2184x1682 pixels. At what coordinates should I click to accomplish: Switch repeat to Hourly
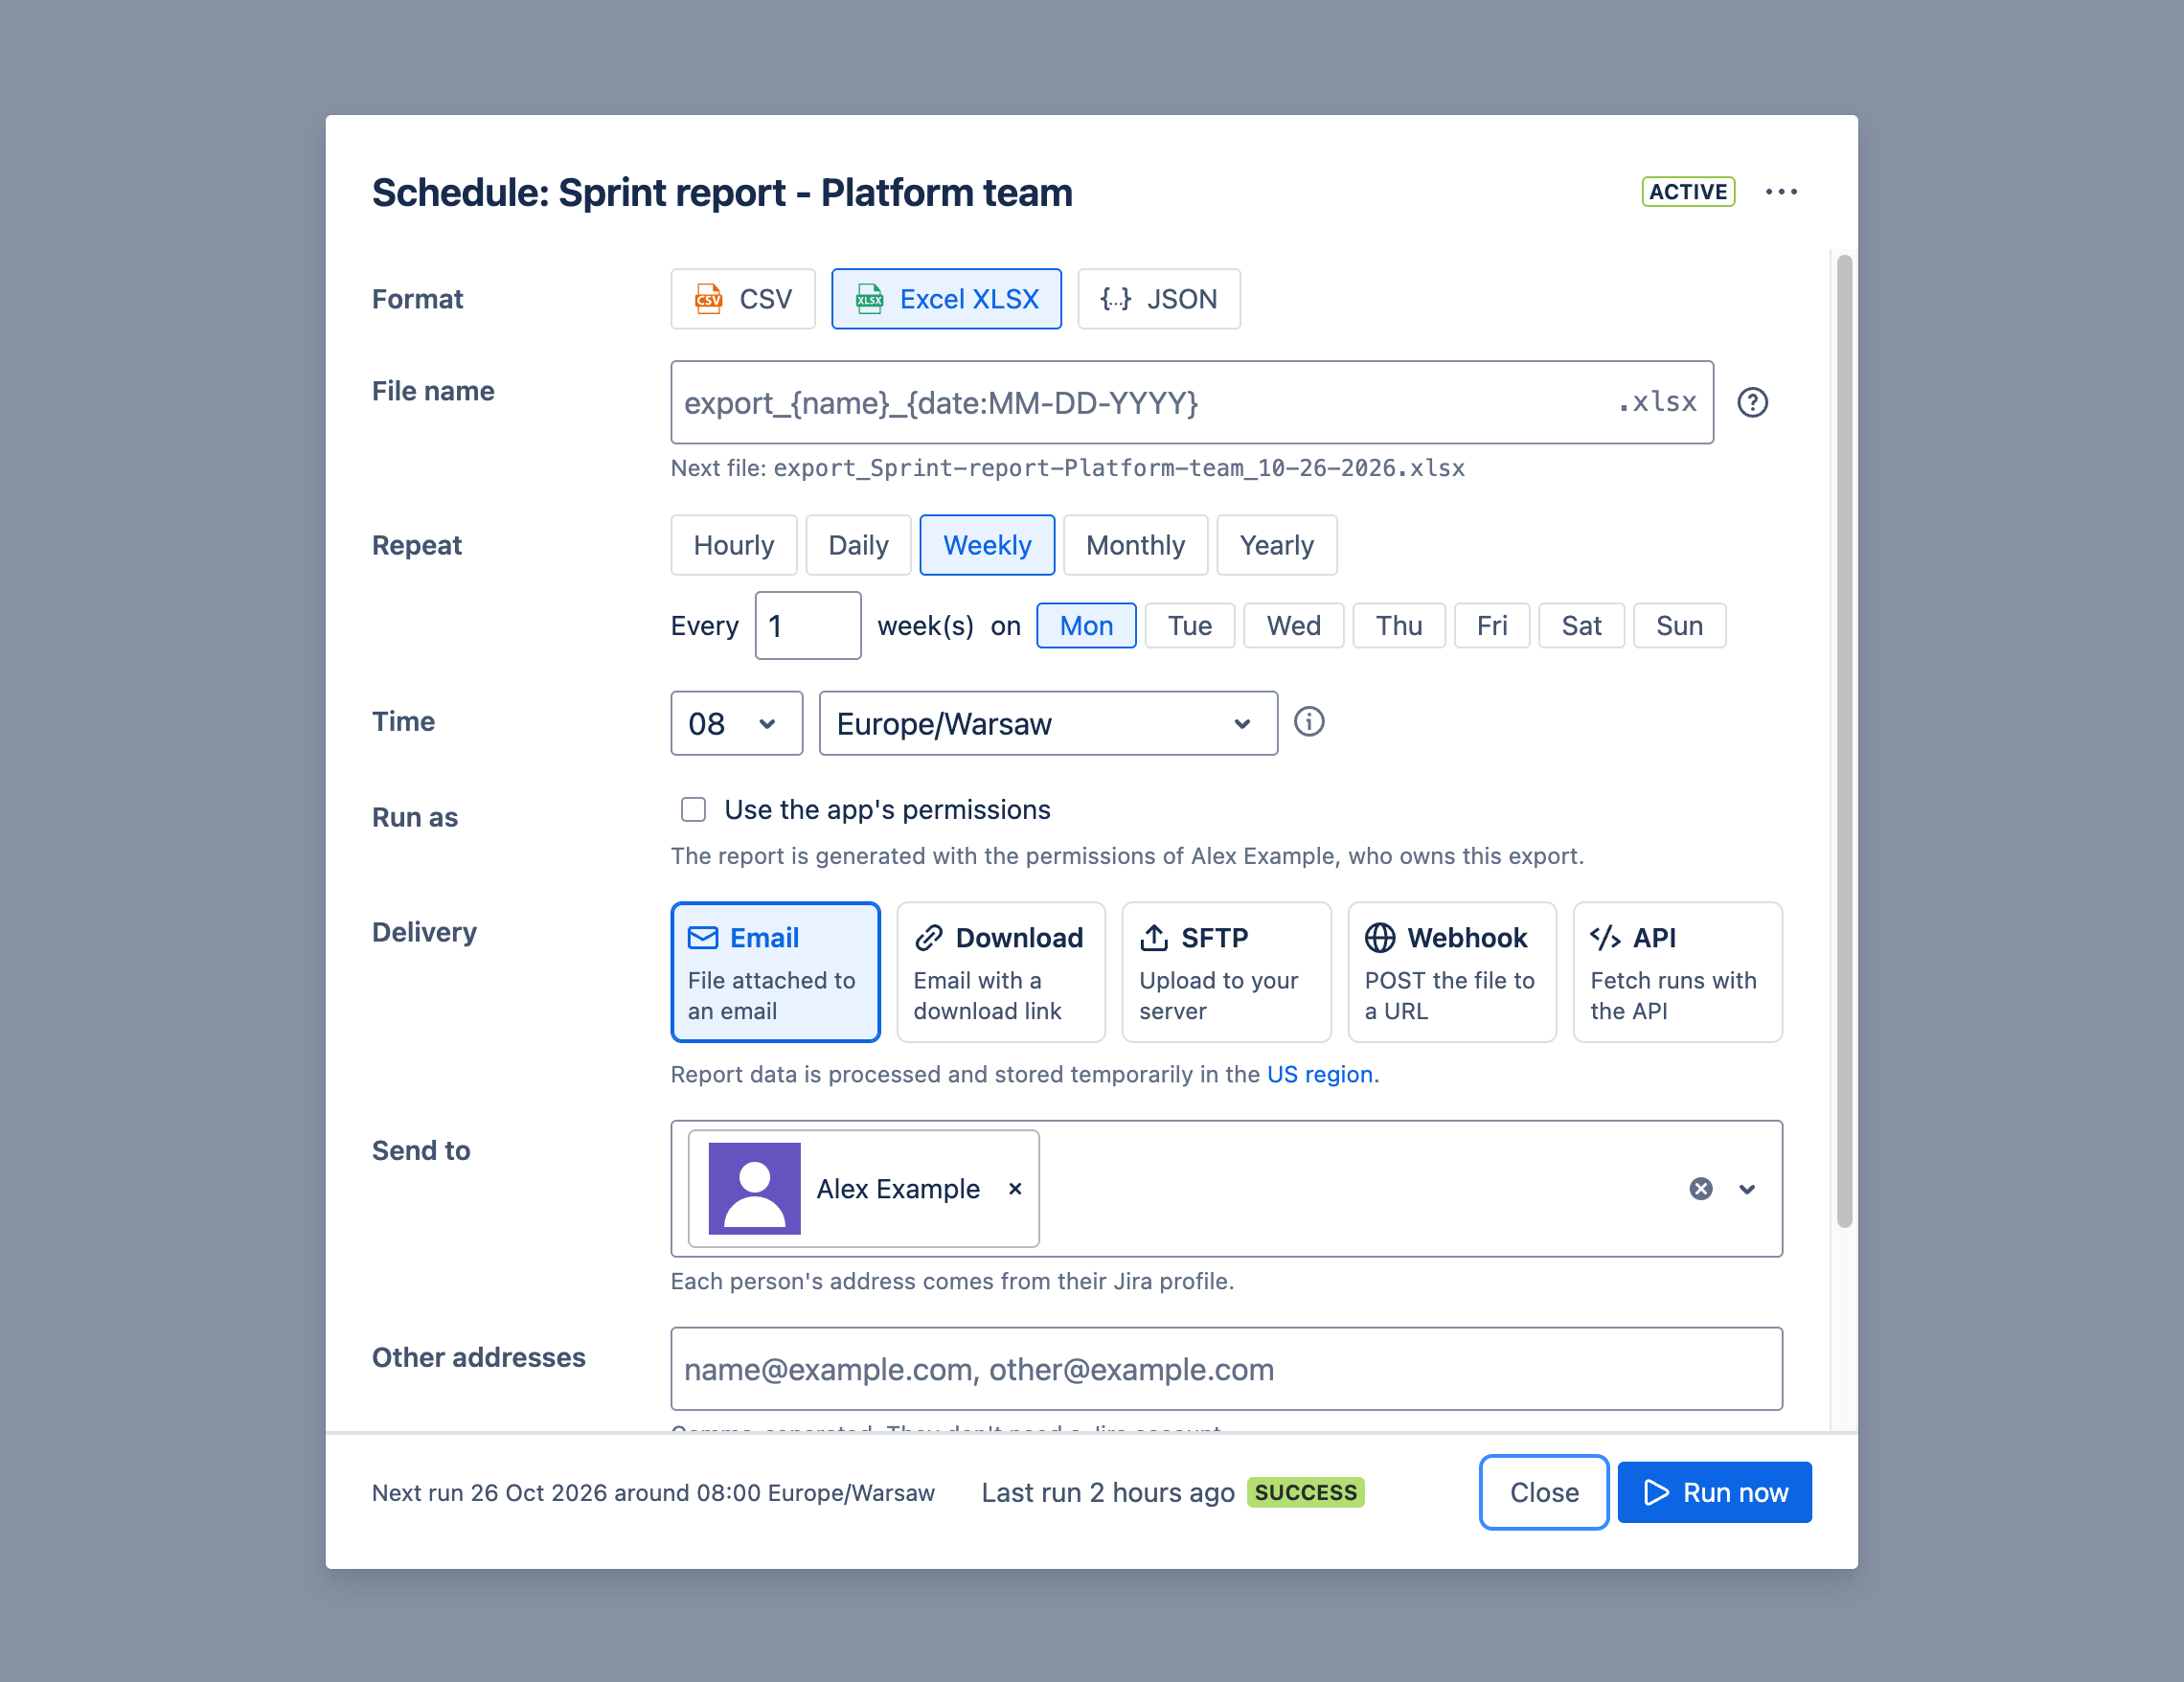click(x=733, y=545)
